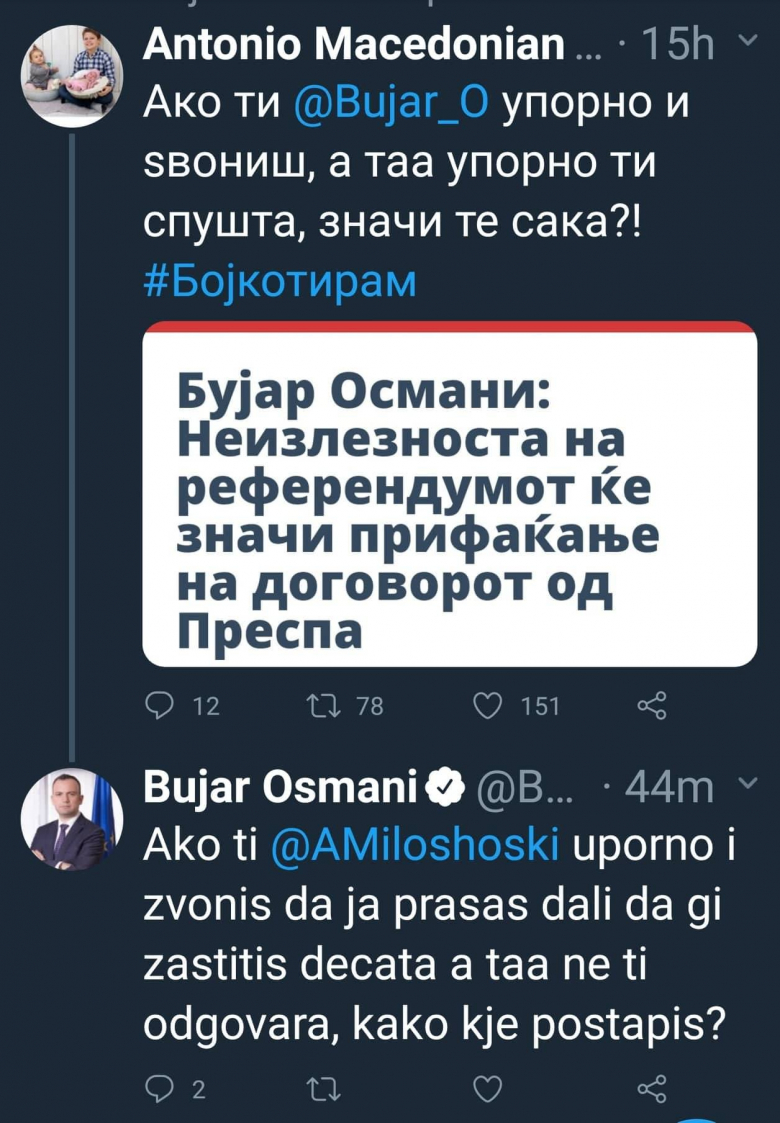Open Antonio Macedonian's profile picture
The width and height of the screenshot is (780, 1123).
(72, 78)
